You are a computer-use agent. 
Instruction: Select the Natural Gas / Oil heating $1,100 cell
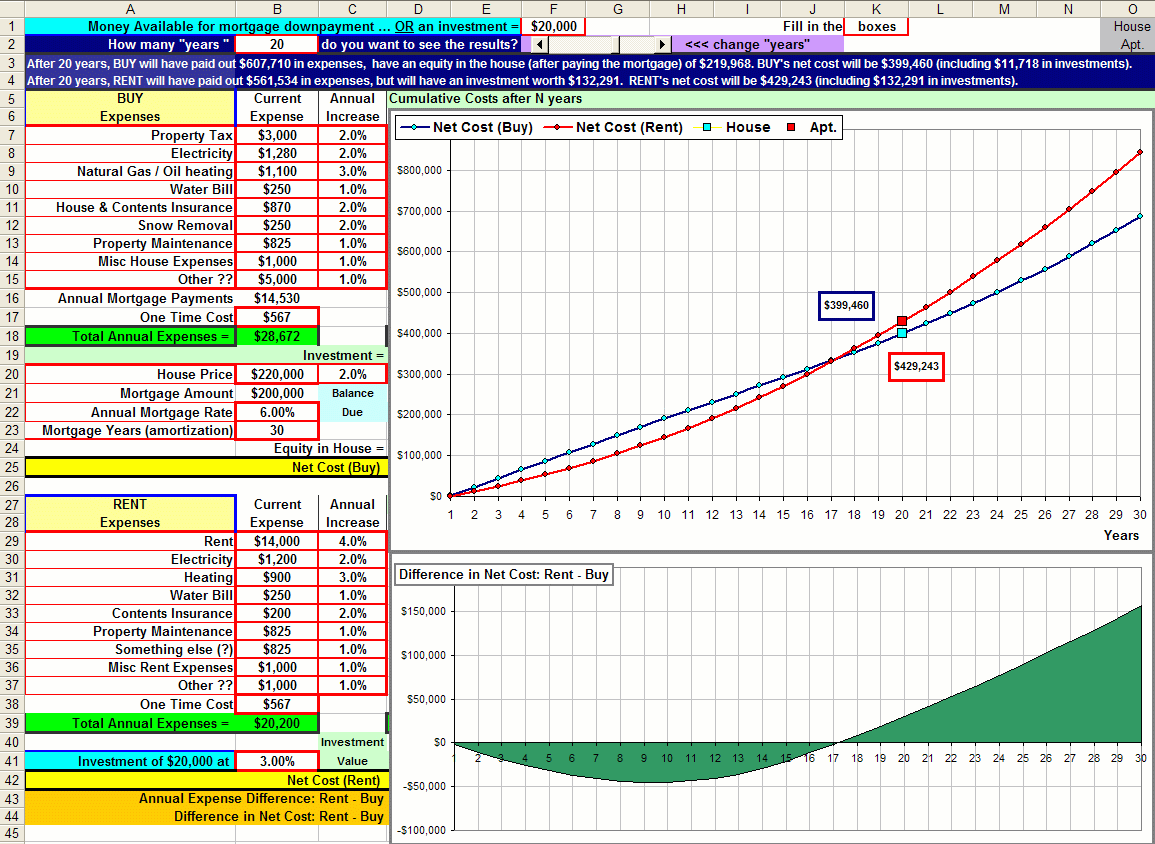(x=277, y=172)
